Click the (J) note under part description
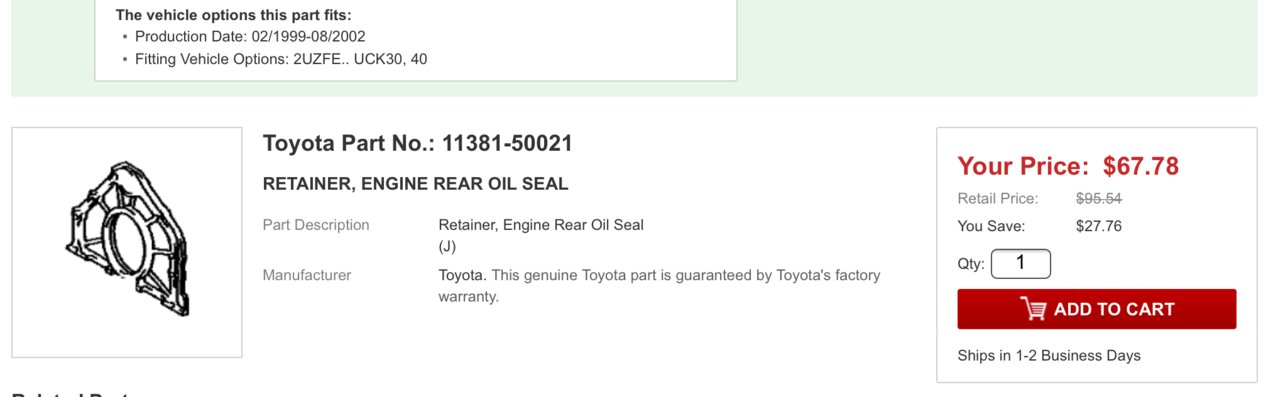This screenshot has height=397, width=1278. click(447, 246)
